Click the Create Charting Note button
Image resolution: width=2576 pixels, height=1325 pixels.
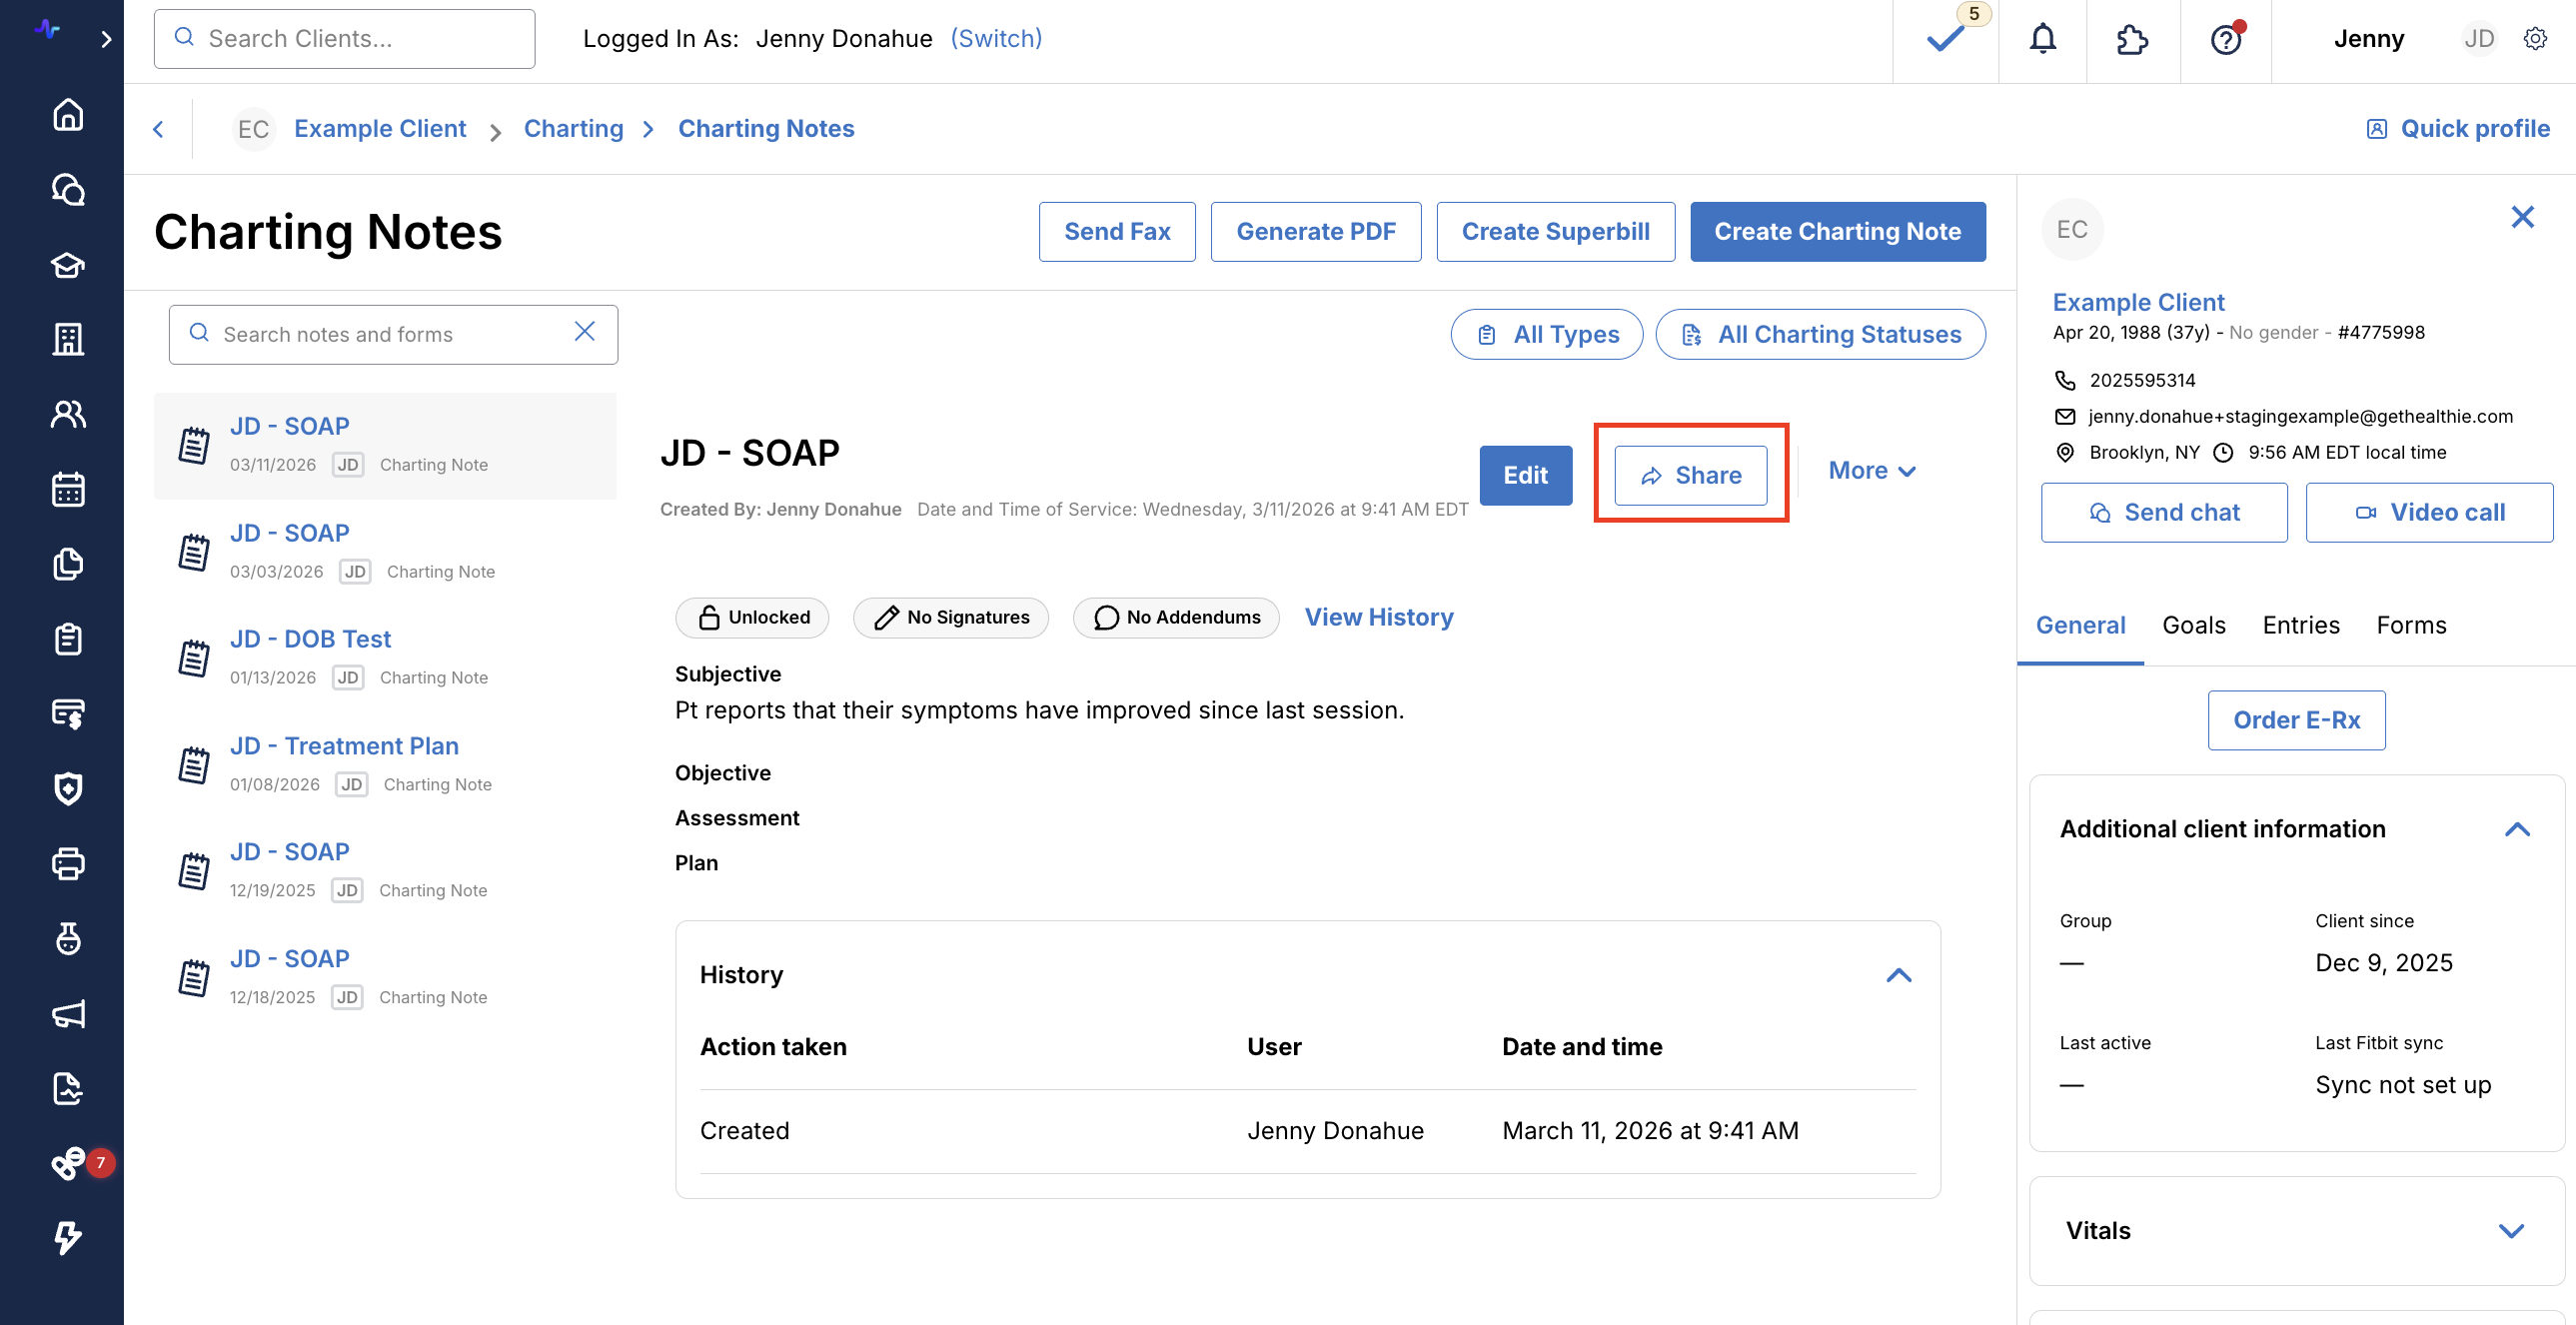click(x=1837, y=231)
